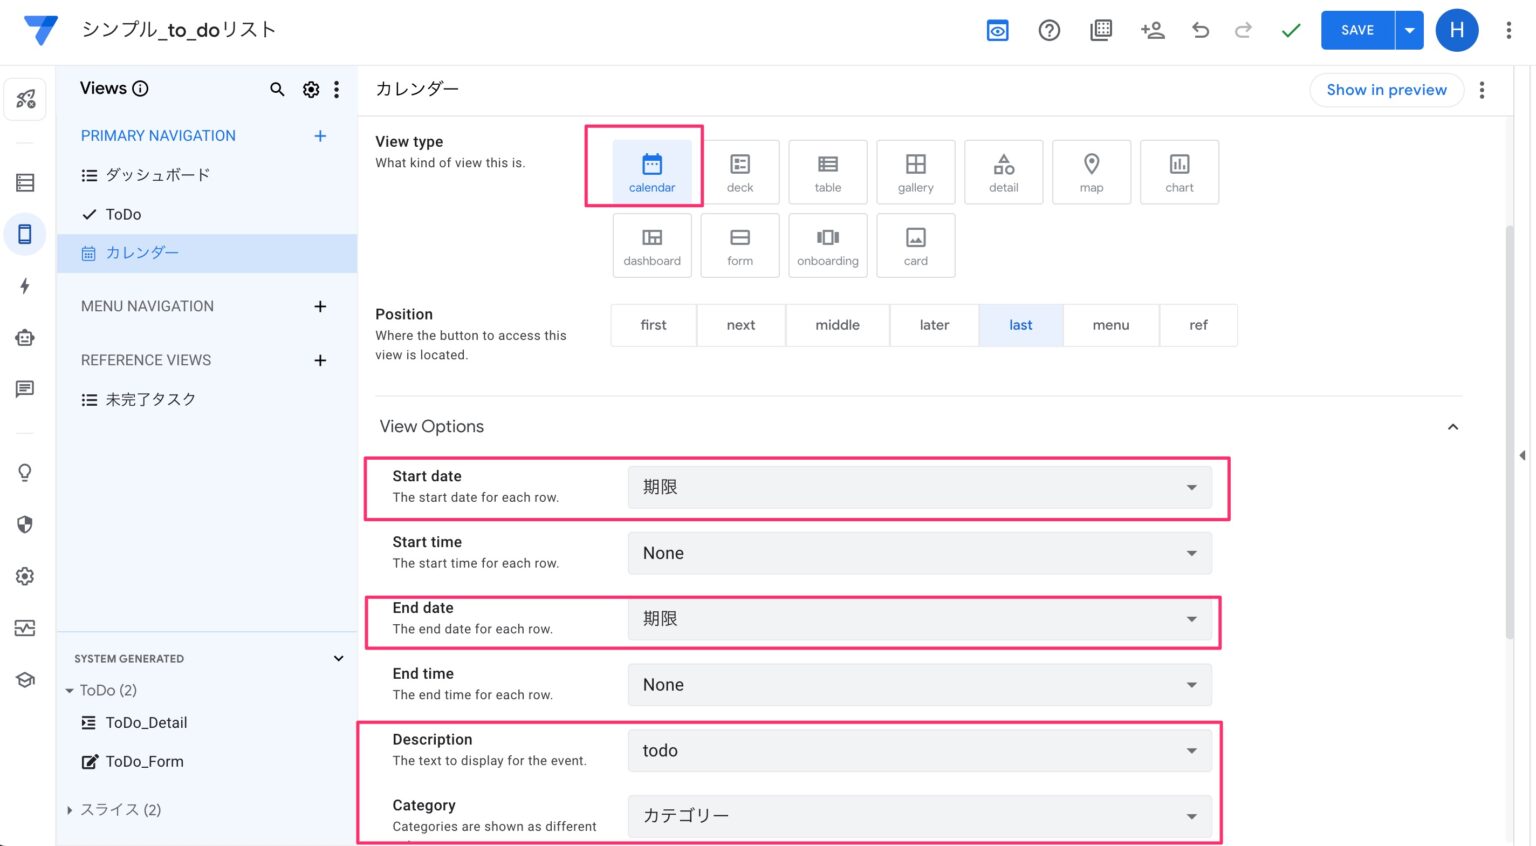Open the Intelligence panel (lightbulb icon)
This screenshot has width=1536, height=846.
[25, 472]
